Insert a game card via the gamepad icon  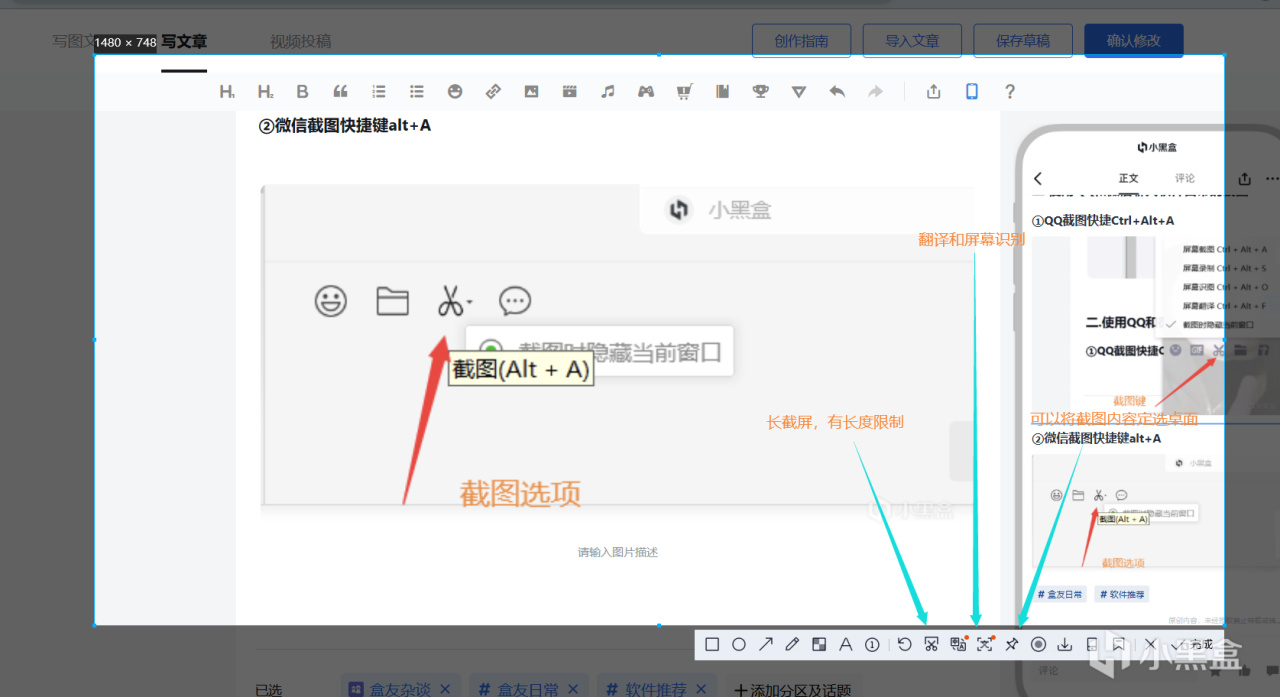click(646, 92)
